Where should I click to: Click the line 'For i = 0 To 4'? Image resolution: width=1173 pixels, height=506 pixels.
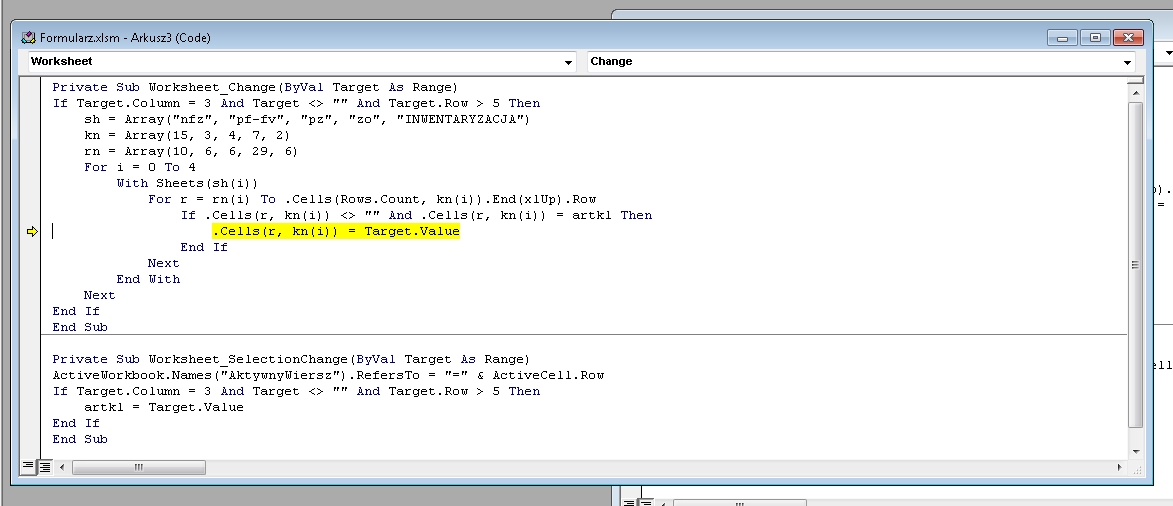(x=140, y=168)
